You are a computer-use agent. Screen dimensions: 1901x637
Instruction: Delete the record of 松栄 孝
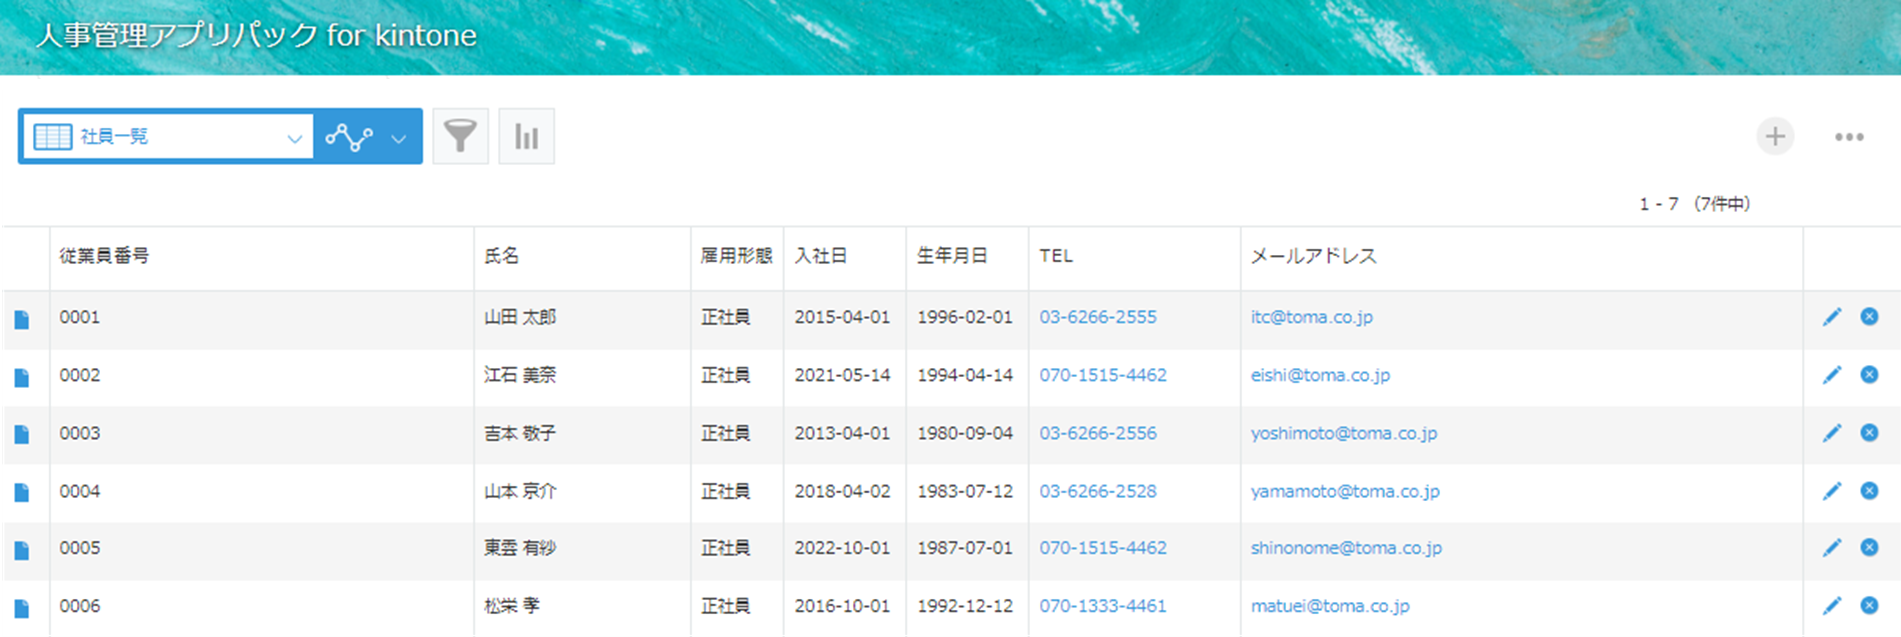[x=1869, y=606]
